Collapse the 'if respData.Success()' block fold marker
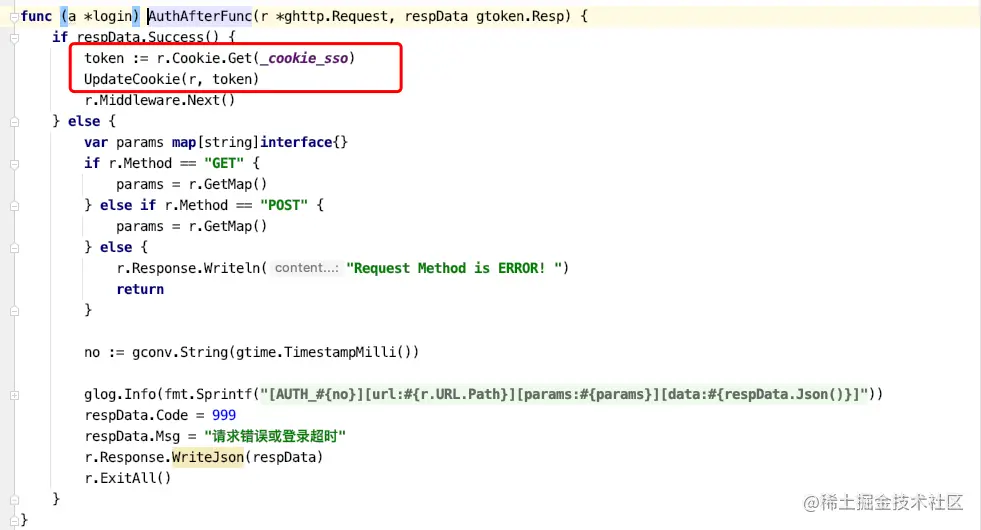The height and width of the screenshot is (530, 981). (14, 38)
